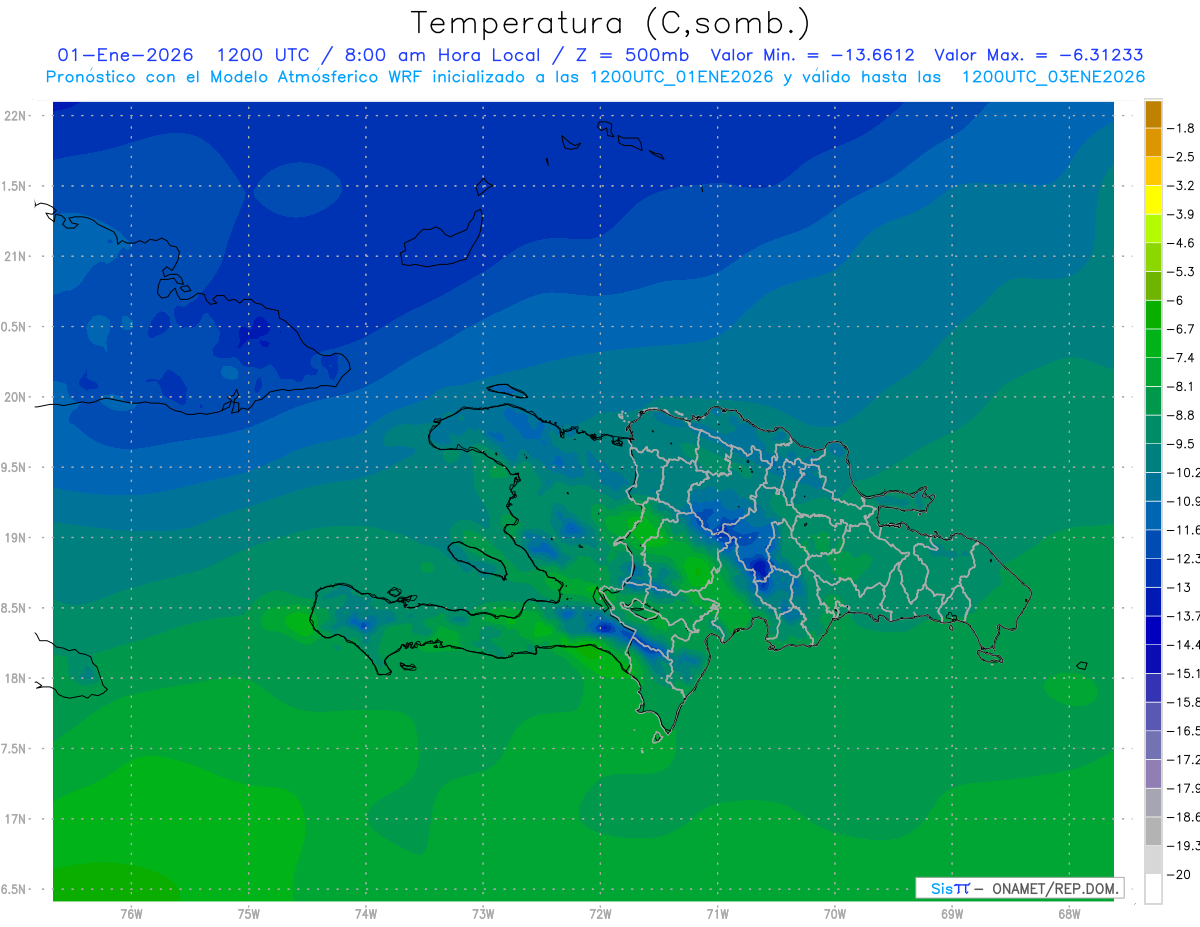Click the colorbar label "-1.8"

1183,128
